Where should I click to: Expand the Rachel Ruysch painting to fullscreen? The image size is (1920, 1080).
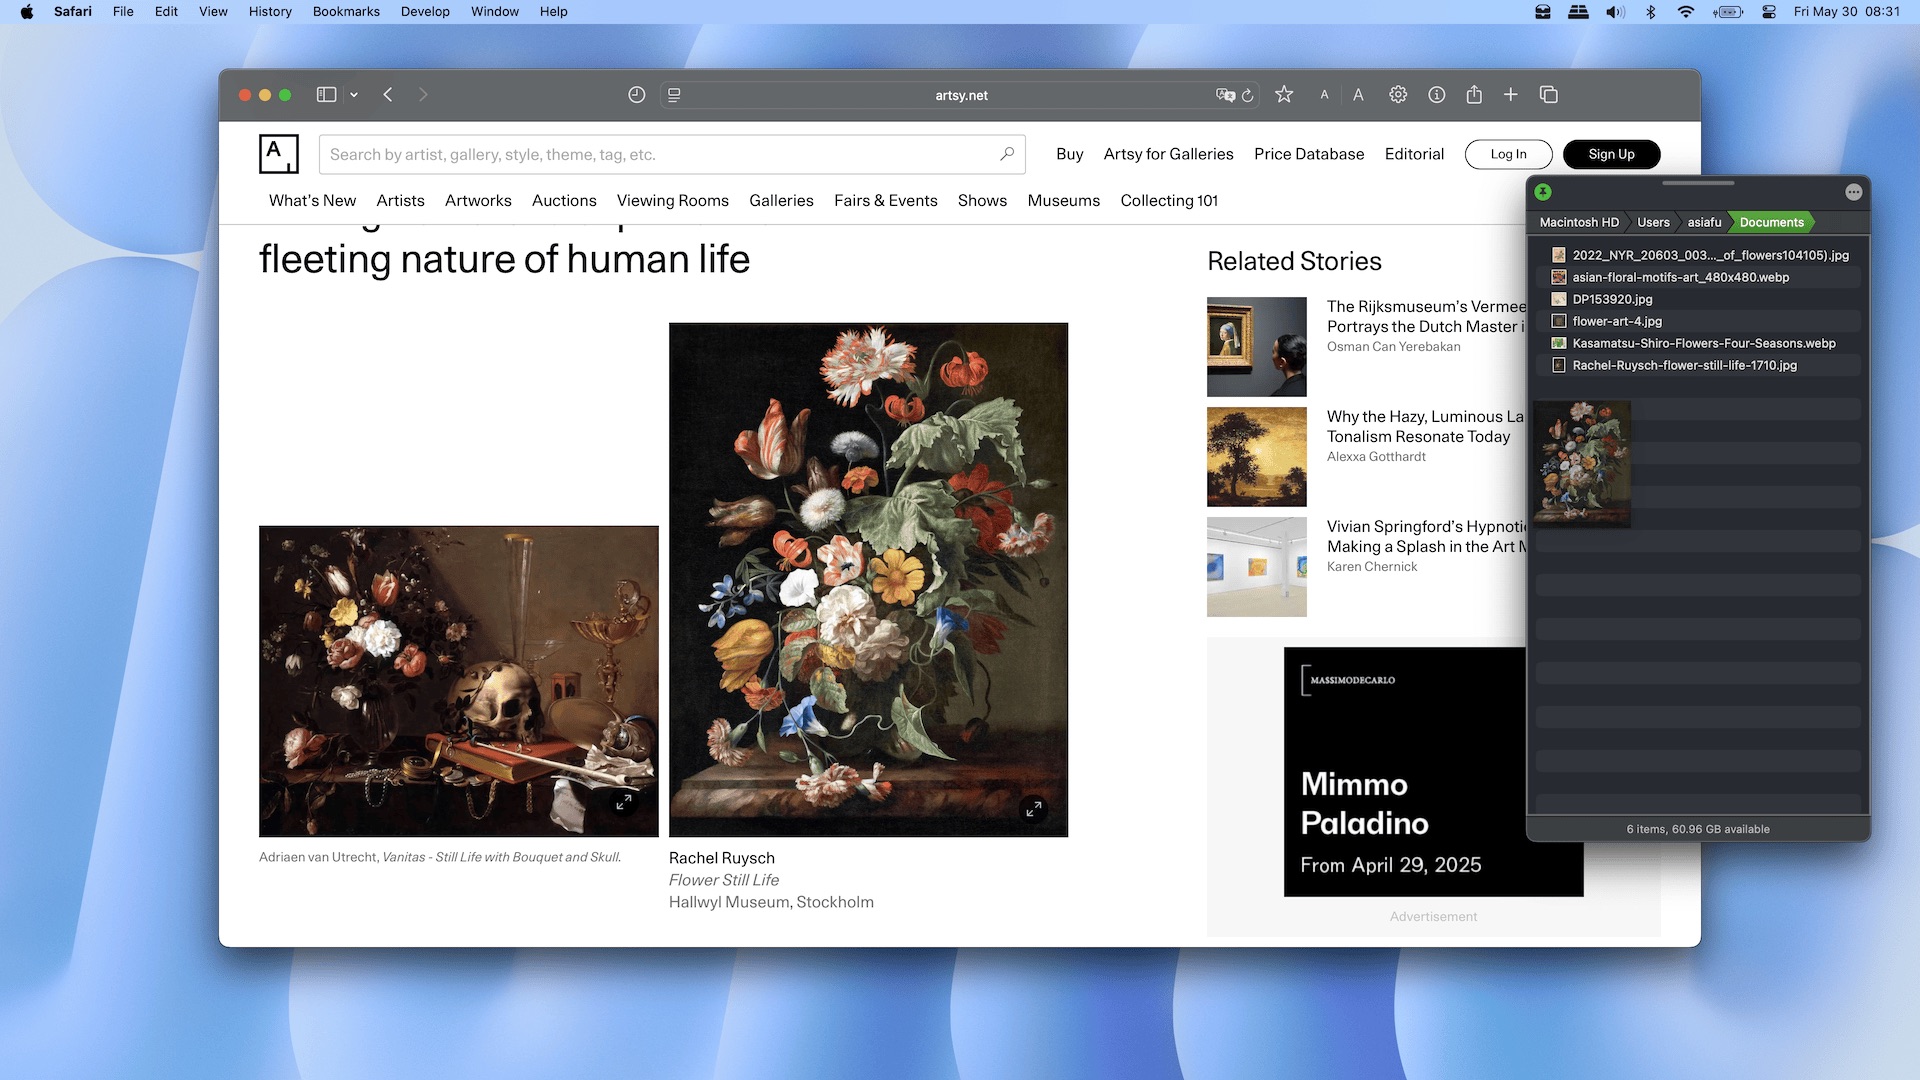(1035, 810)
